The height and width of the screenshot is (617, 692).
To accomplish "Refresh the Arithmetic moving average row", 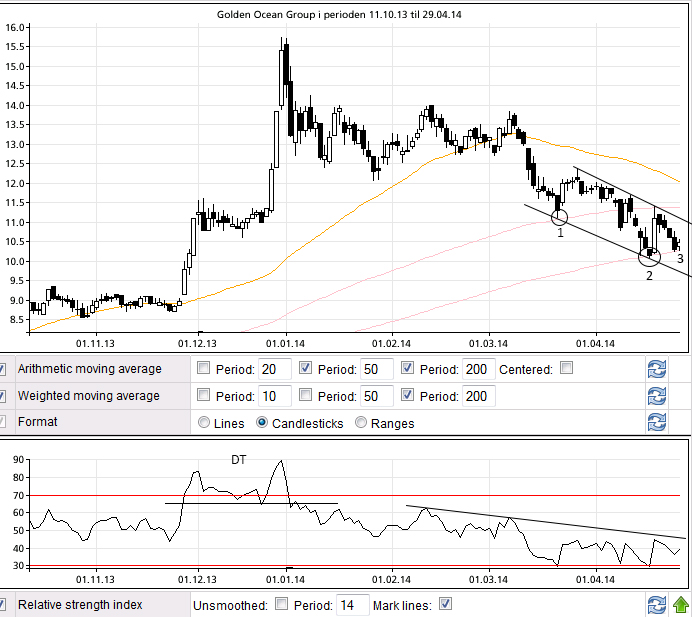I will click(656, 369).
